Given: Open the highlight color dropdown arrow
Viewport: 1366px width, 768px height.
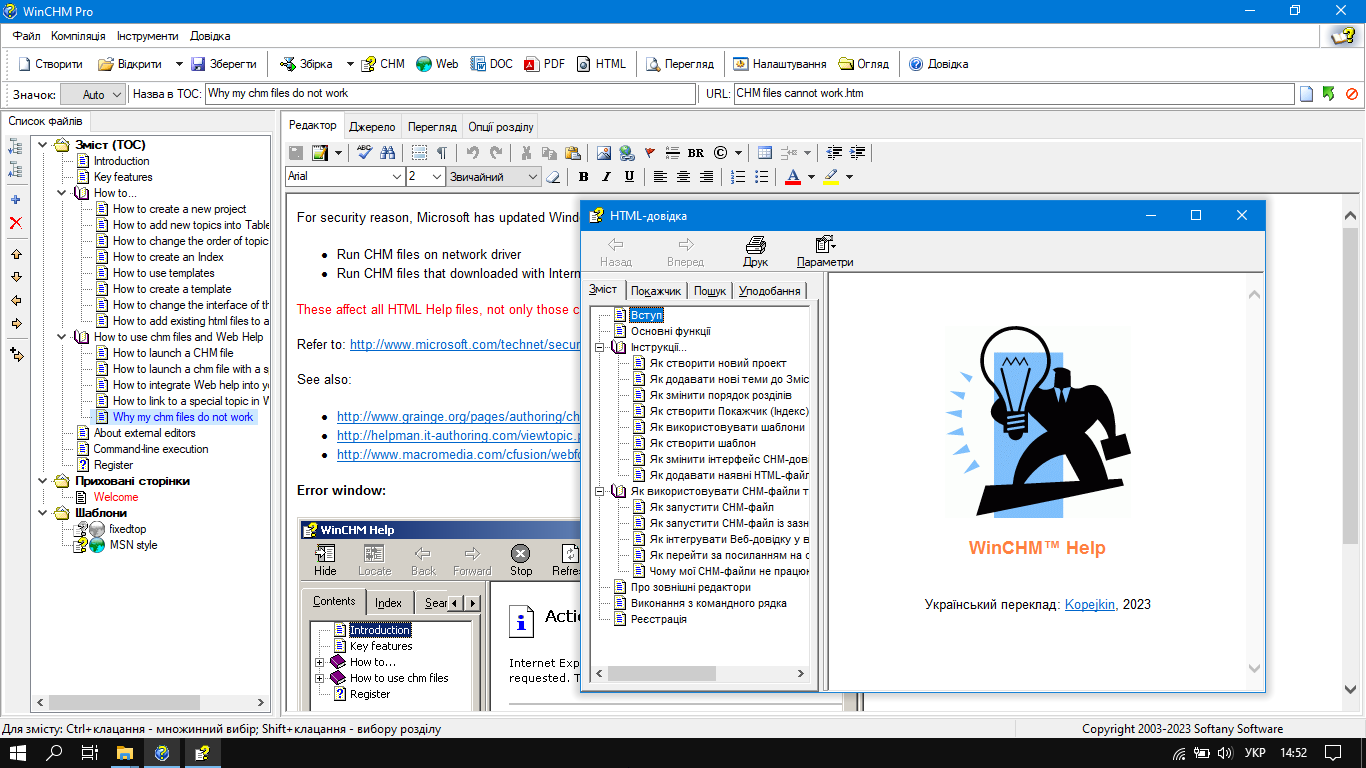Looking at the screenshot, I should 849,177.
